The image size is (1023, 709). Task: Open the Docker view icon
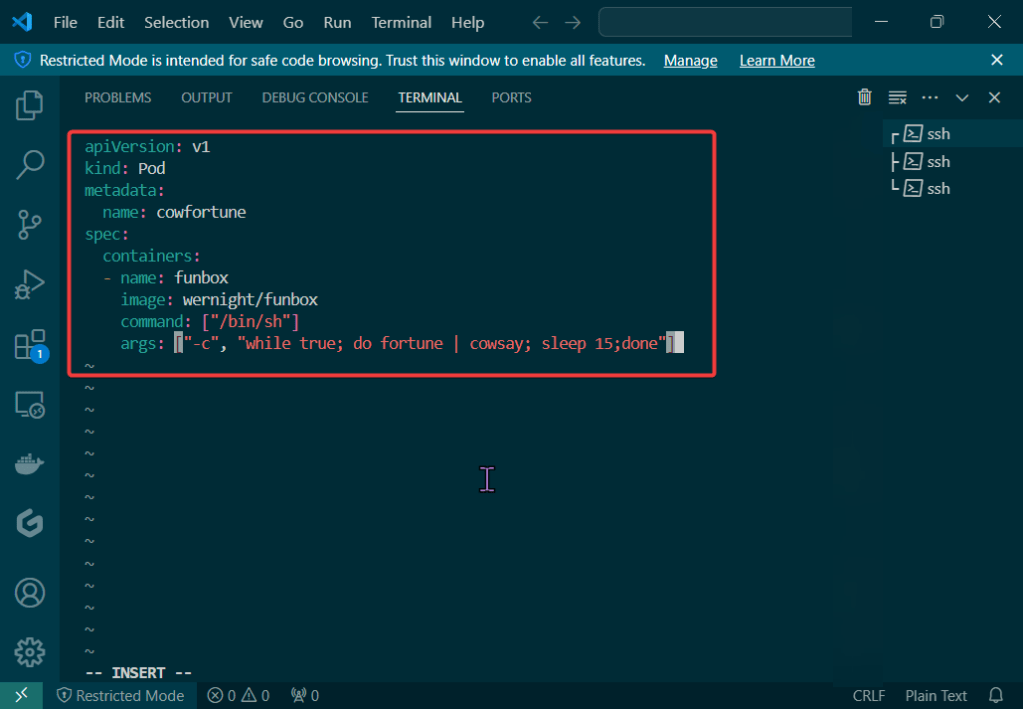pyautogui.click(x=30, y=464)
